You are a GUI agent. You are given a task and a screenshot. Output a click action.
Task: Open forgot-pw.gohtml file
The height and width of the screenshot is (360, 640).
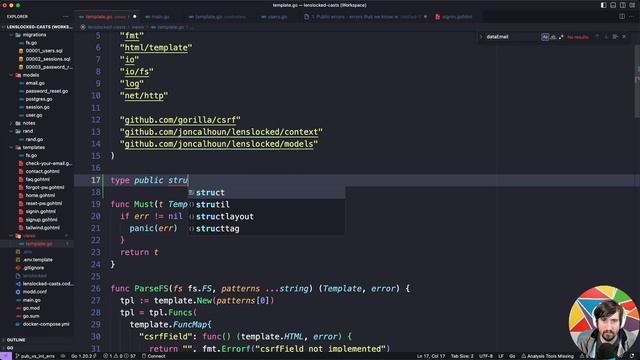(45, 187)
